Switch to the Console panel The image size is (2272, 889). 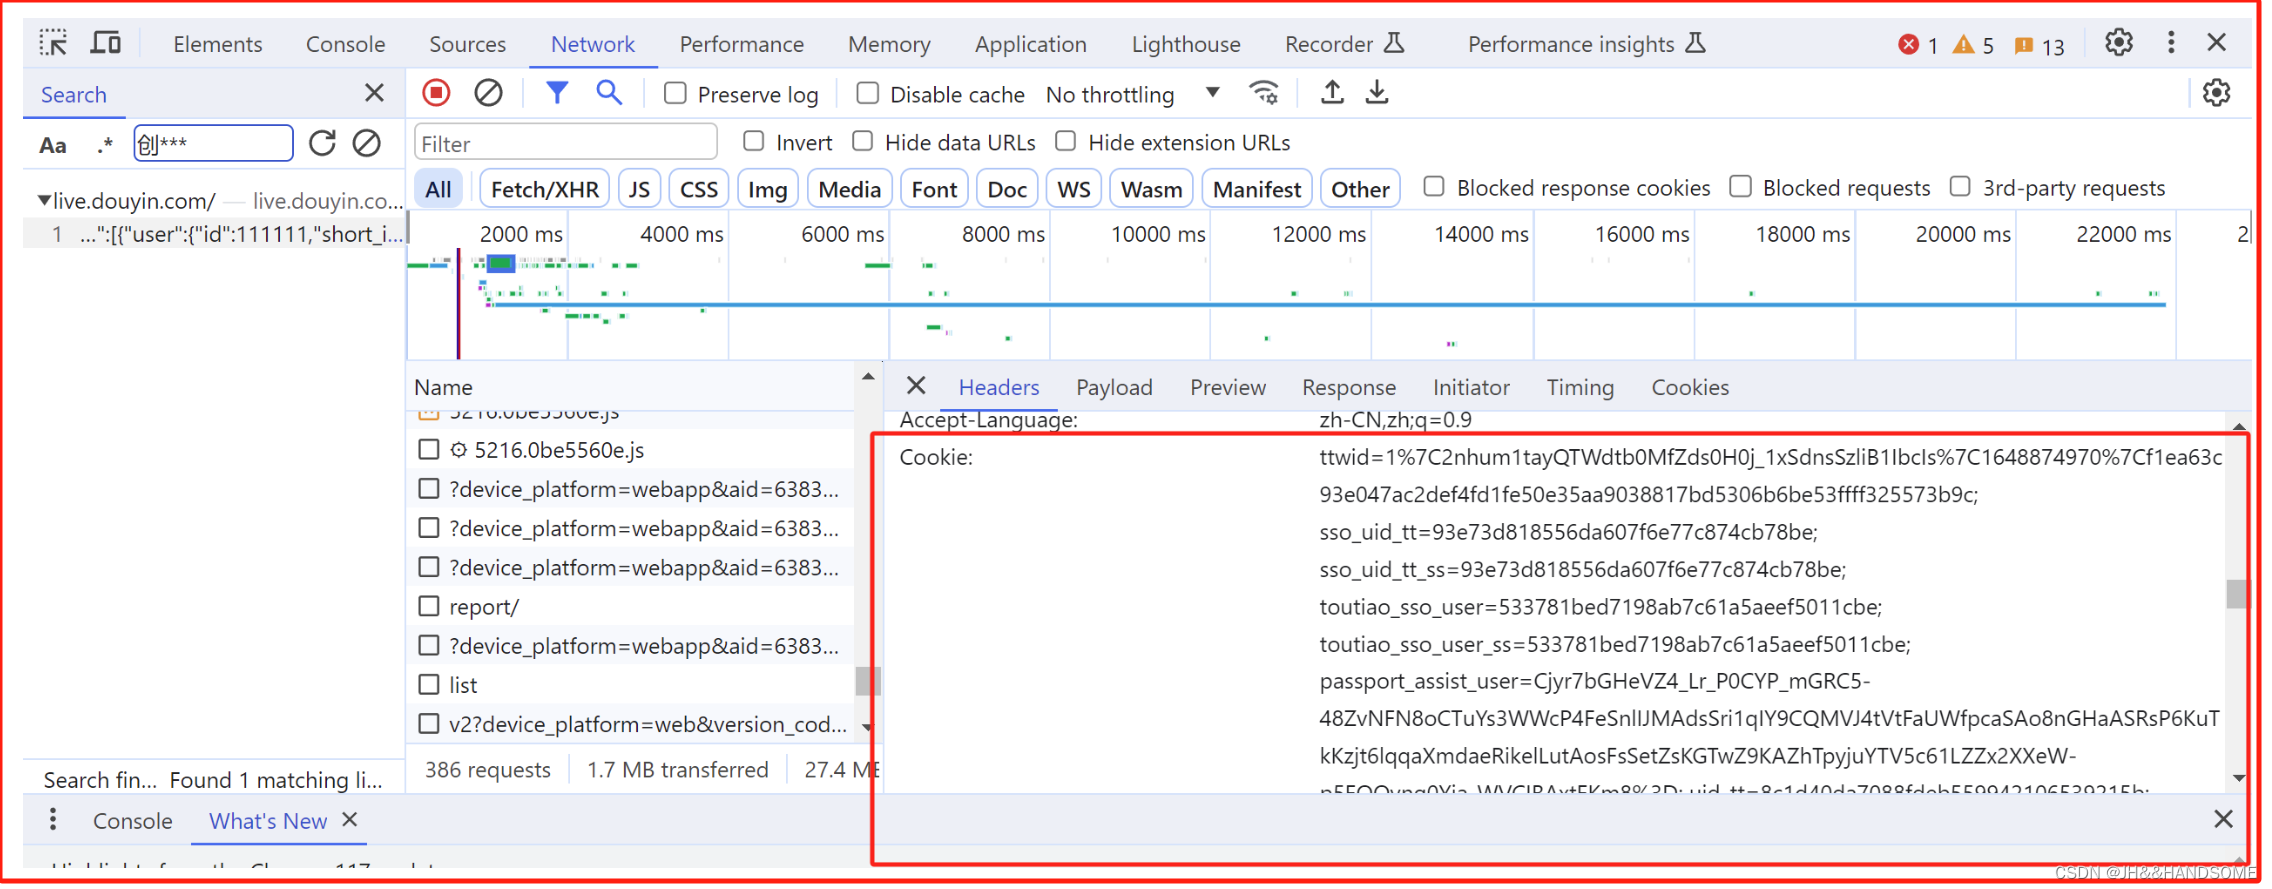click(x=345, y=44)
